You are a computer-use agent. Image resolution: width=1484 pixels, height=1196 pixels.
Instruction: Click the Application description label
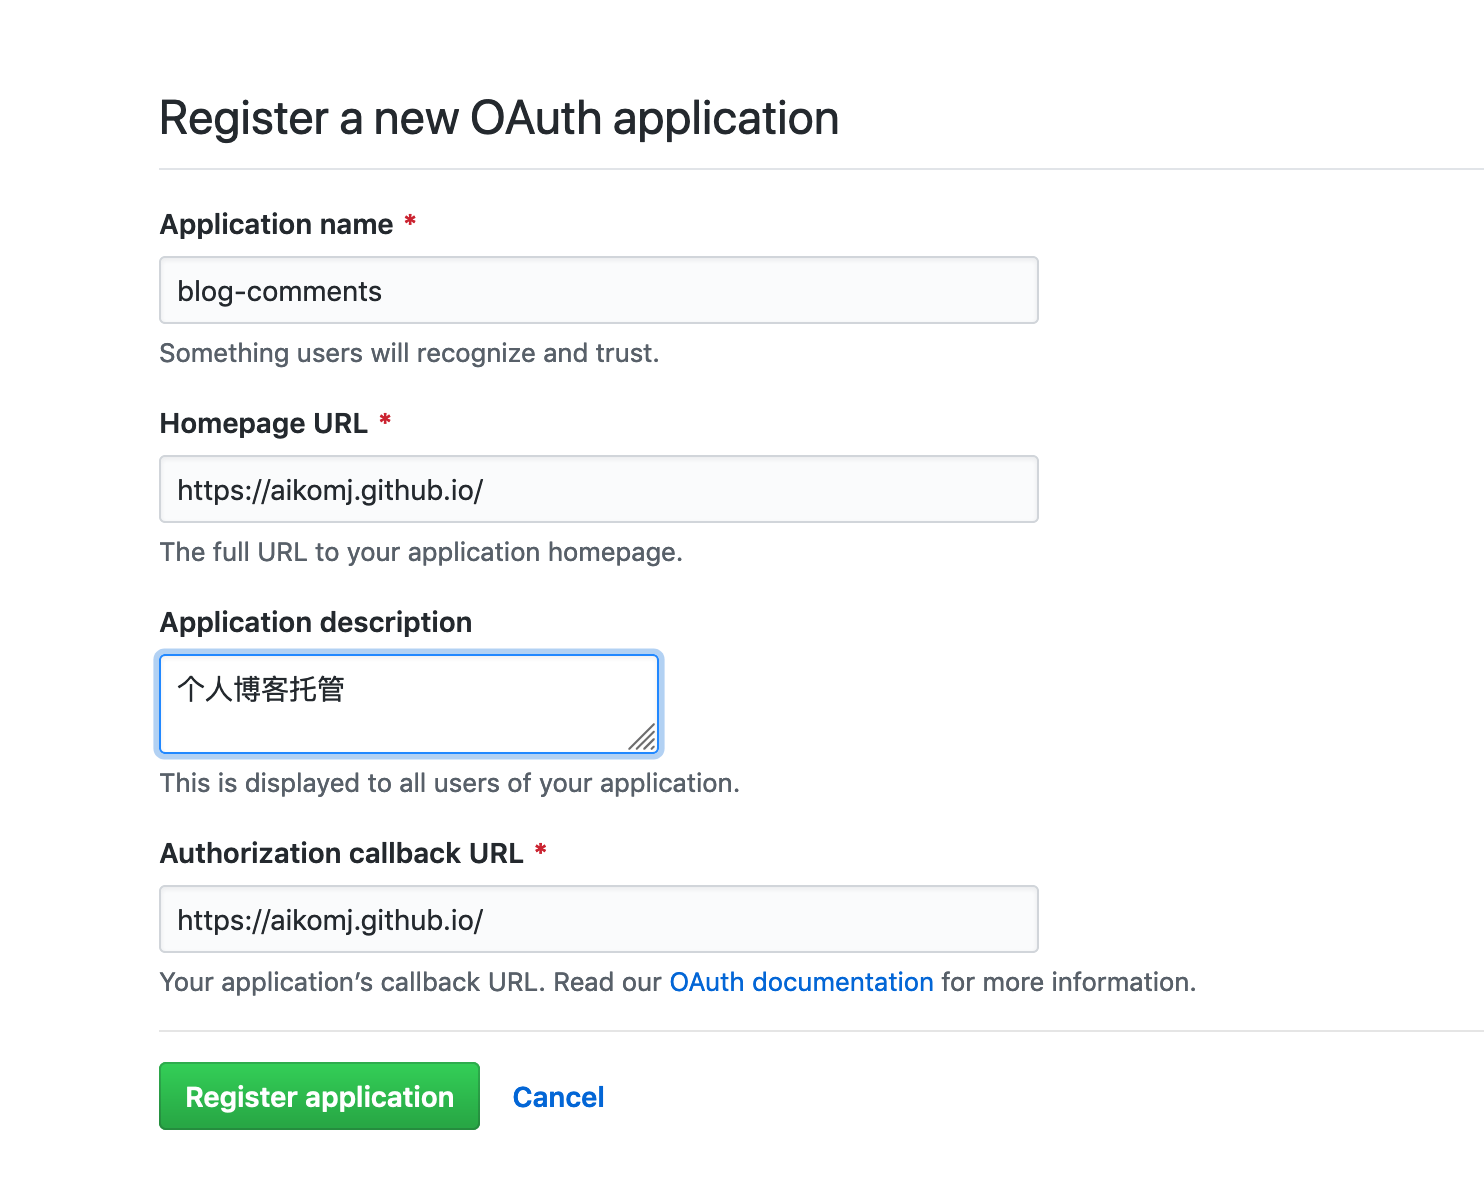point(316,622)
